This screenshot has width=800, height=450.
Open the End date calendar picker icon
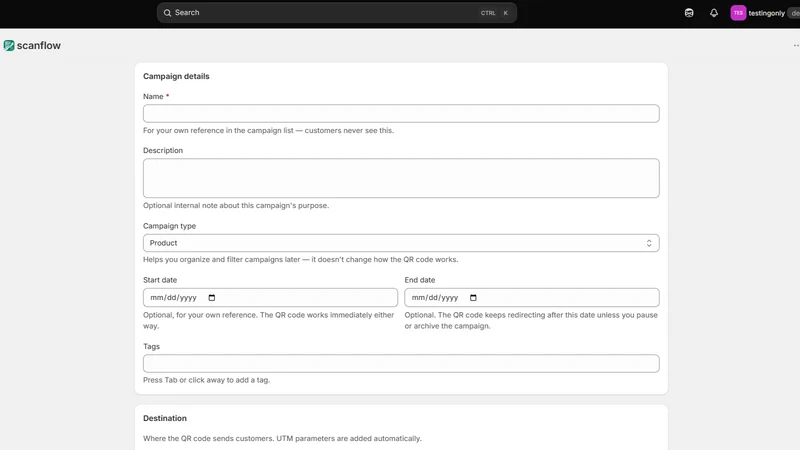pos(473,297)
